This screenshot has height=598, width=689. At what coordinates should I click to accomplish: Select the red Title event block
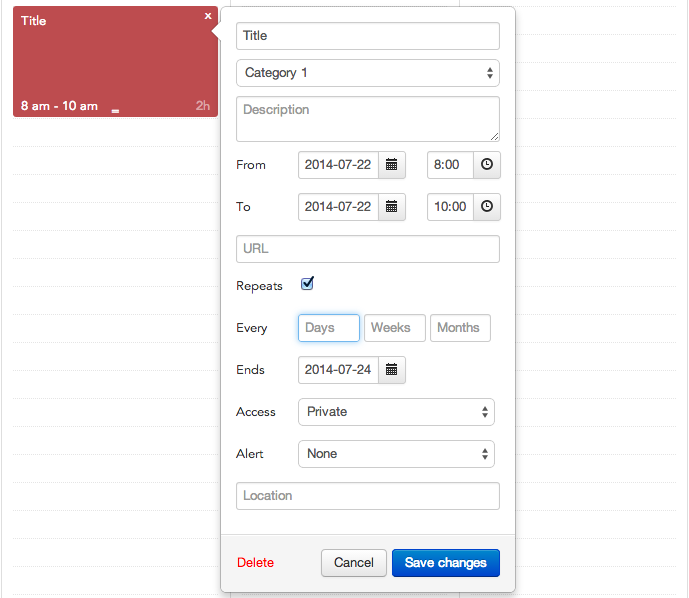pyautogui.click(x=116, y=62)
